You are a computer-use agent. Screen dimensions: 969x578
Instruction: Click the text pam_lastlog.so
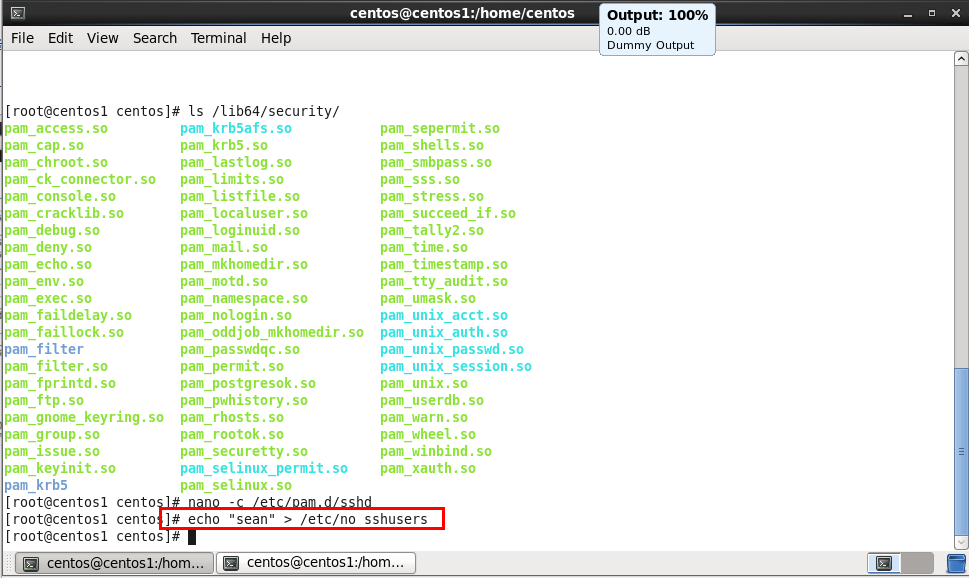[235, 163]
